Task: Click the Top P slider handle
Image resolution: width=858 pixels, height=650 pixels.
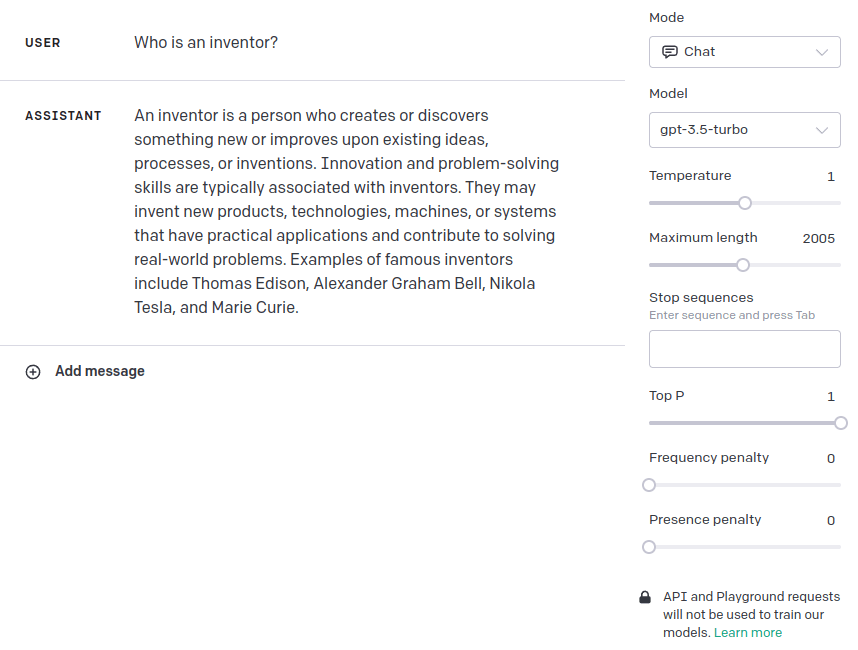Action: (x=840, y=423)
